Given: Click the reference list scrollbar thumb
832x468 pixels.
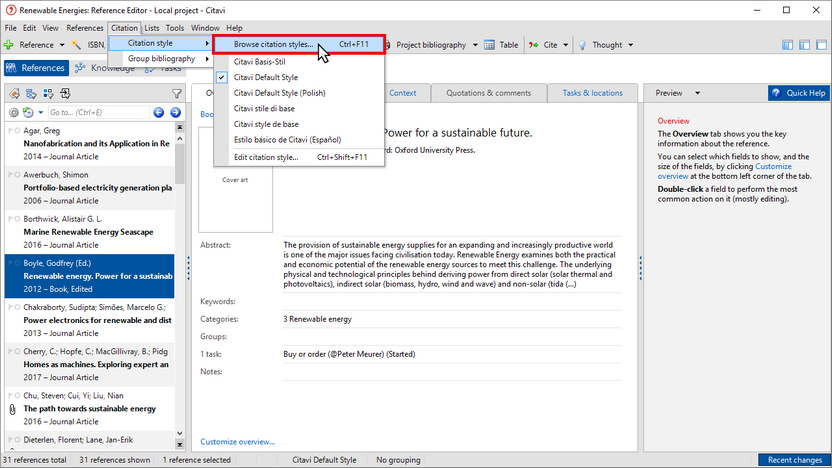Looking at the screenshot, I should point(179,163).
